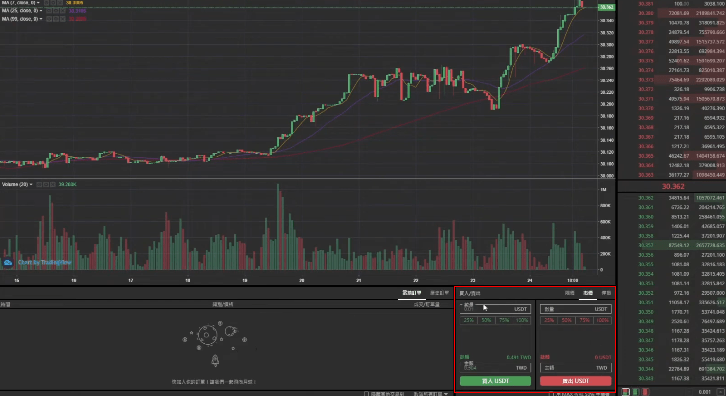Toggle the MAX fee discount checkbox
The image size is (726, 396).
coord(551,394)
